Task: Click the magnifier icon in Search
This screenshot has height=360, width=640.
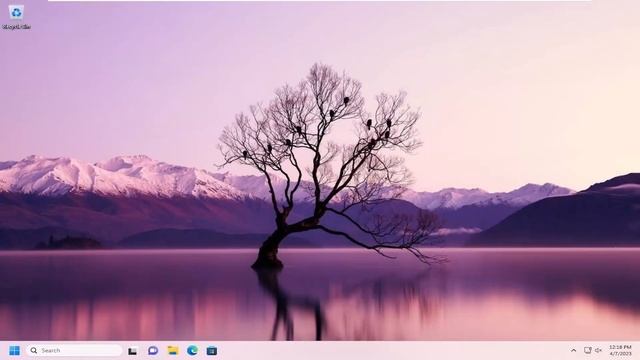Action: tap(34, 350)
